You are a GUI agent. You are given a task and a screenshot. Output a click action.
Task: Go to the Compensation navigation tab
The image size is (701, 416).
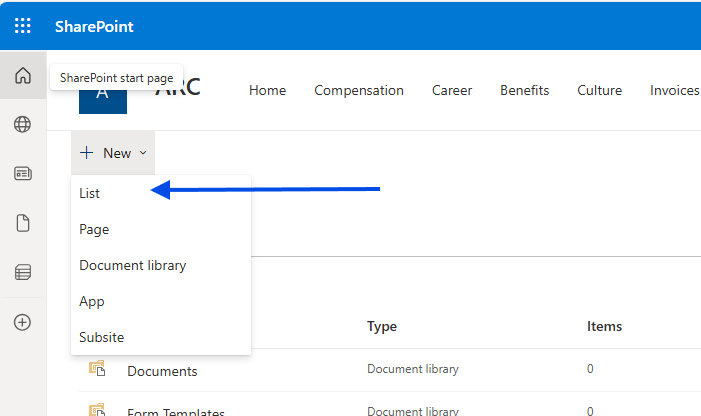pos(359,90)
